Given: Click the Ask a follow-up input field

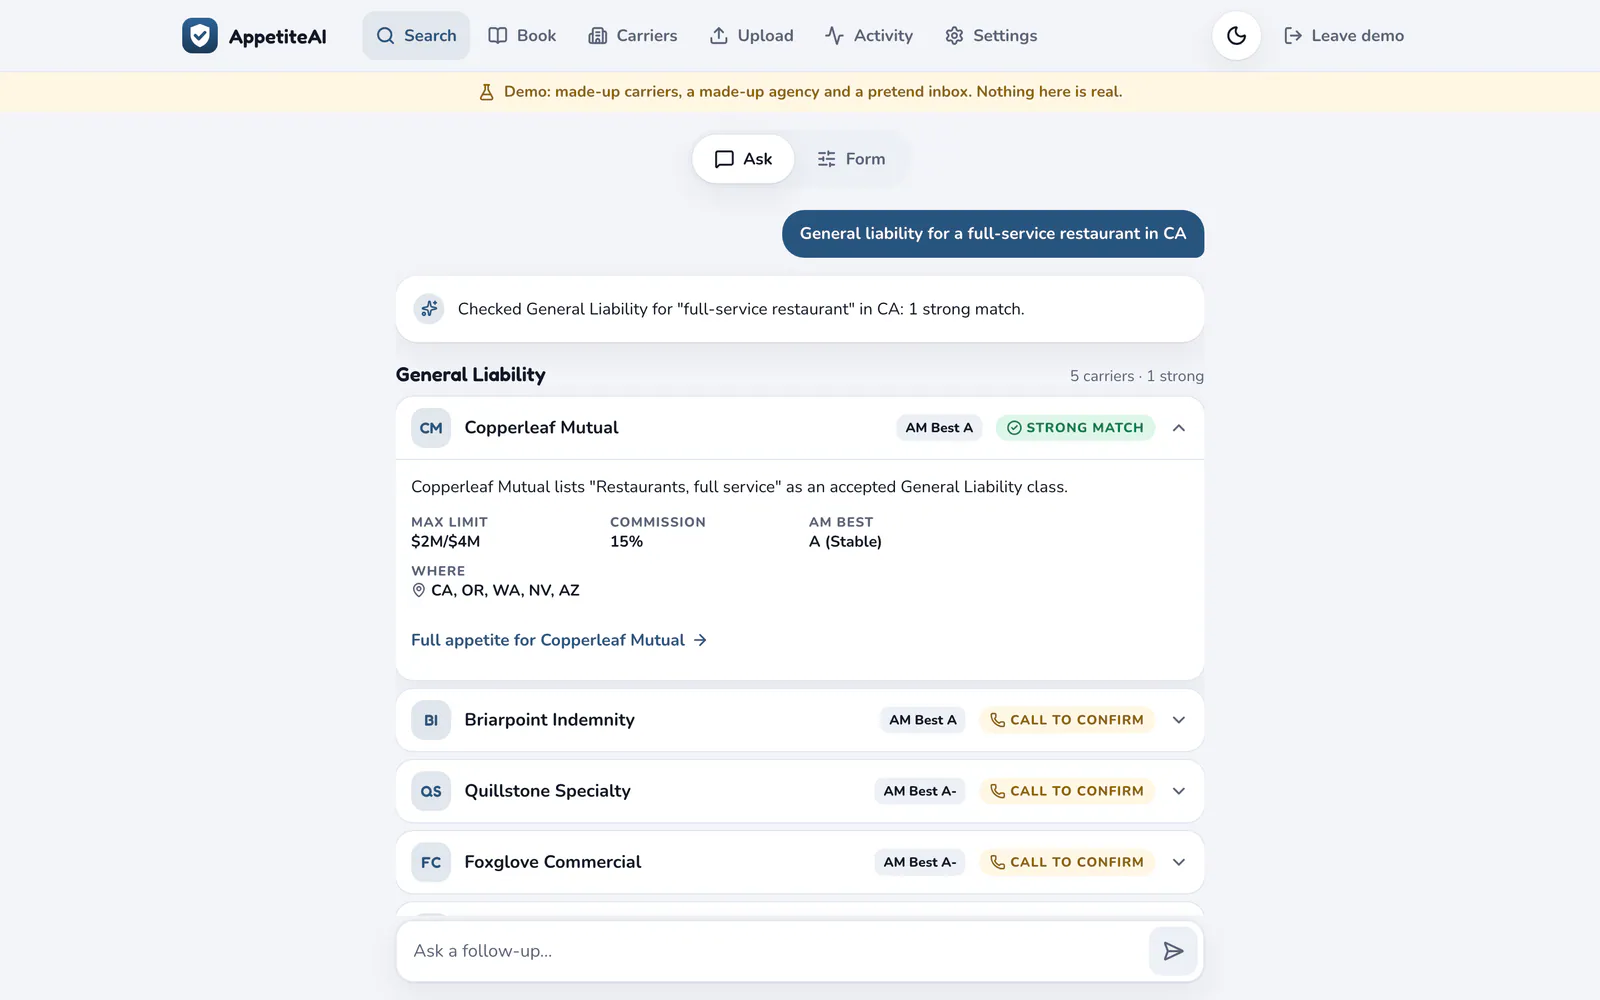Looking at the screenshot, I should (775, 951).
